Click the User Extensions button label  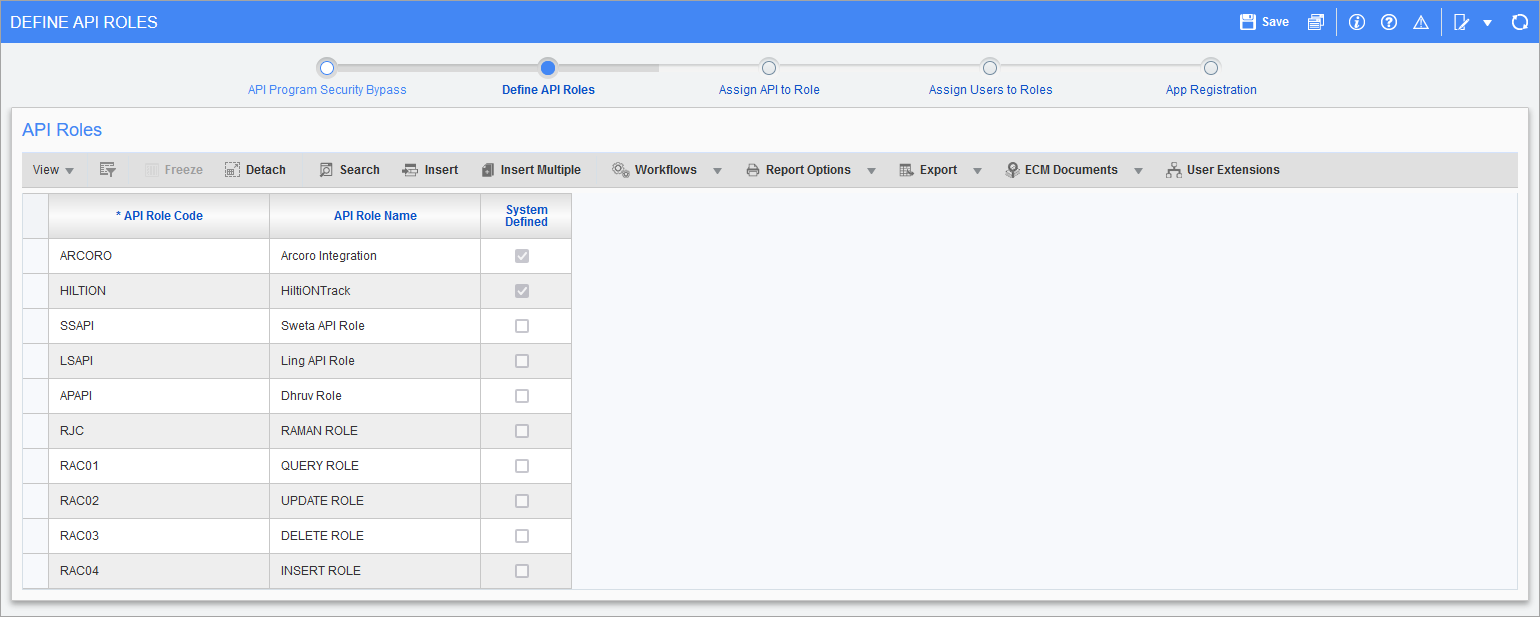pyautogui.click(x=1233, y=170)
